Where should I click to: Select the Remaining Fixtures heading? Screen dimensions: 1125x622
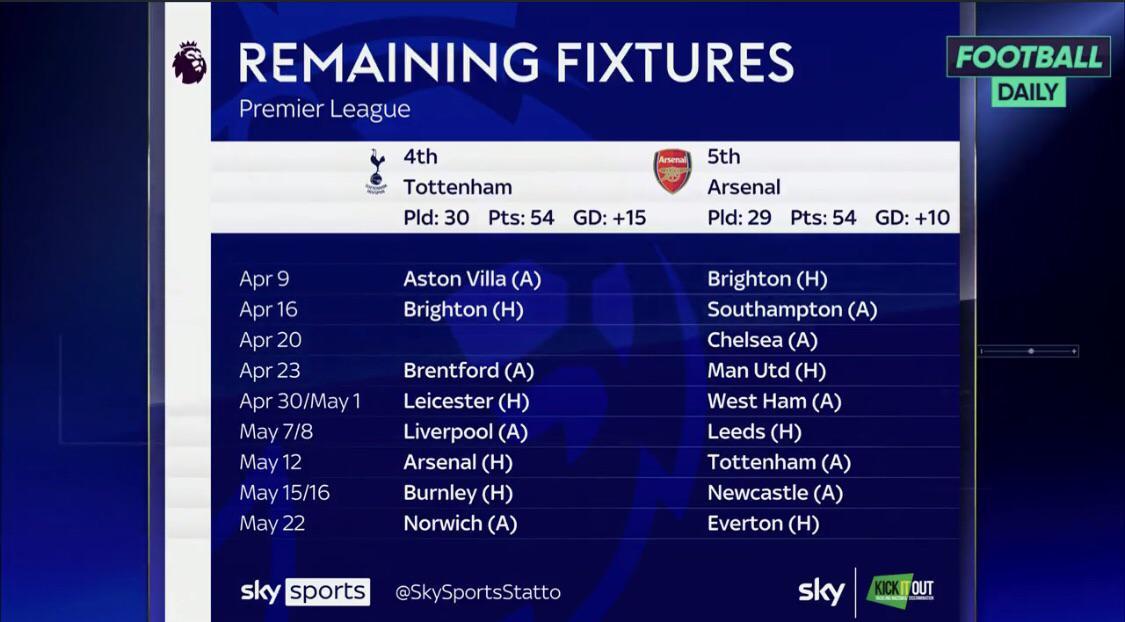coord(516,63)
